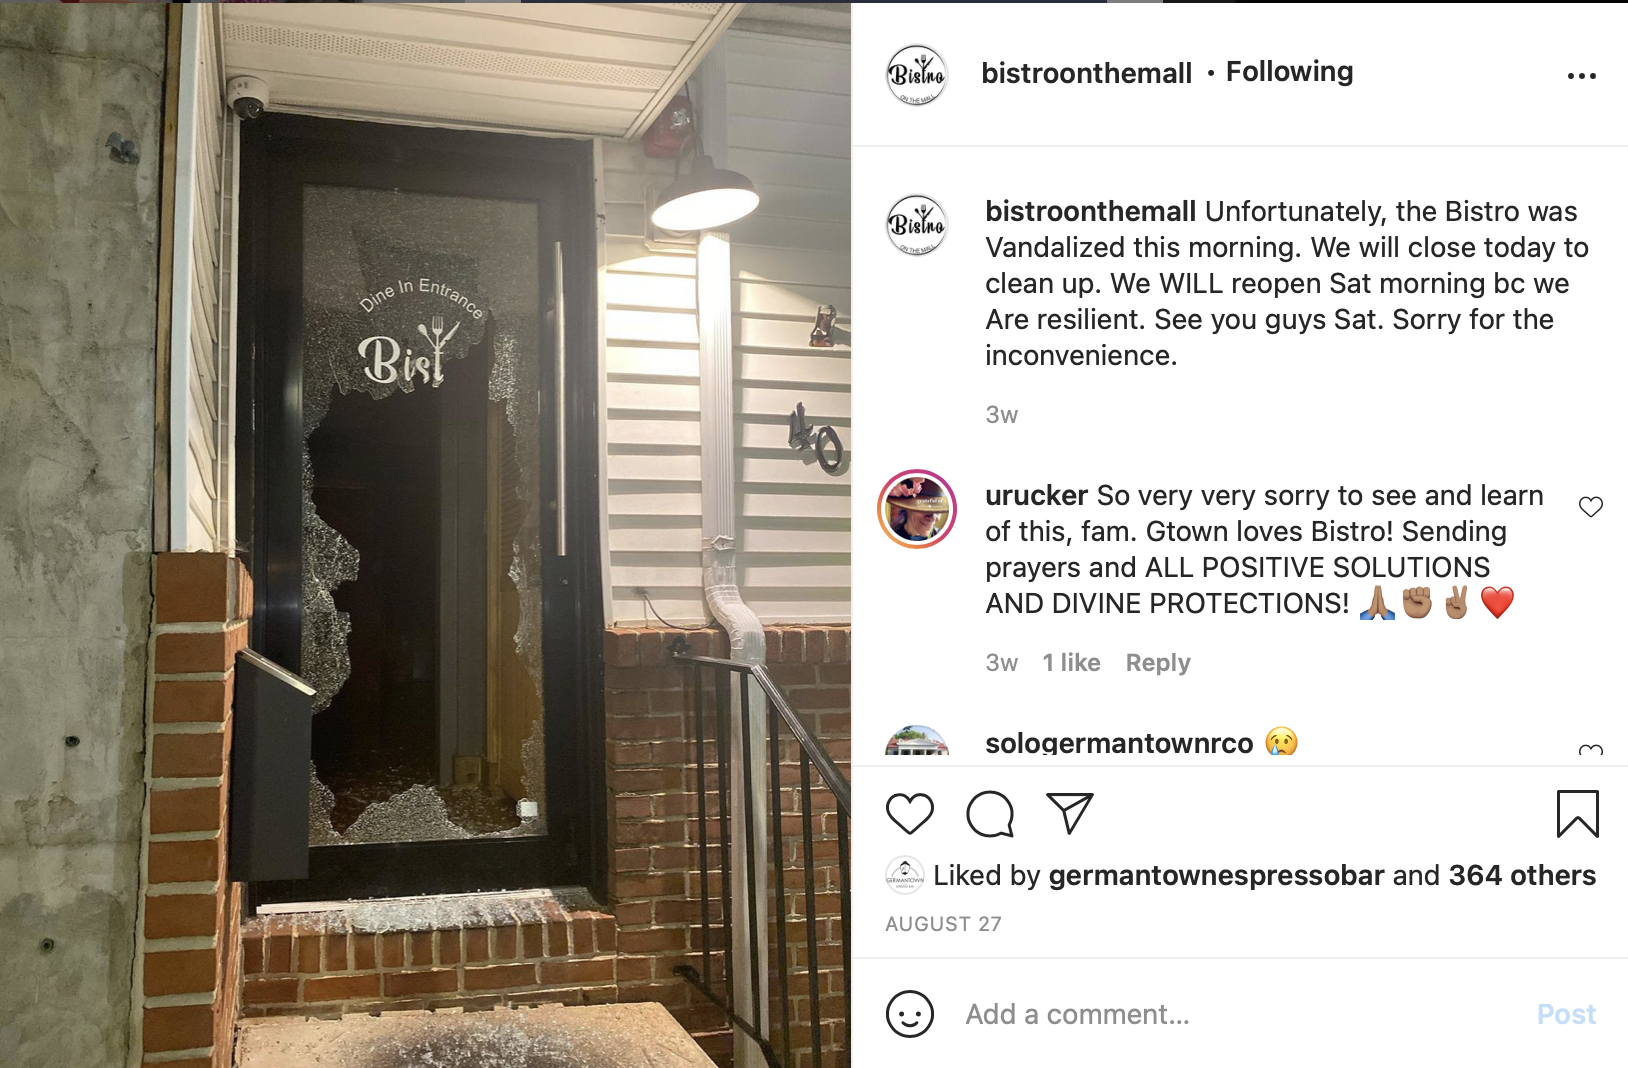Open comments via the speech bubble icon

(990, 814)
